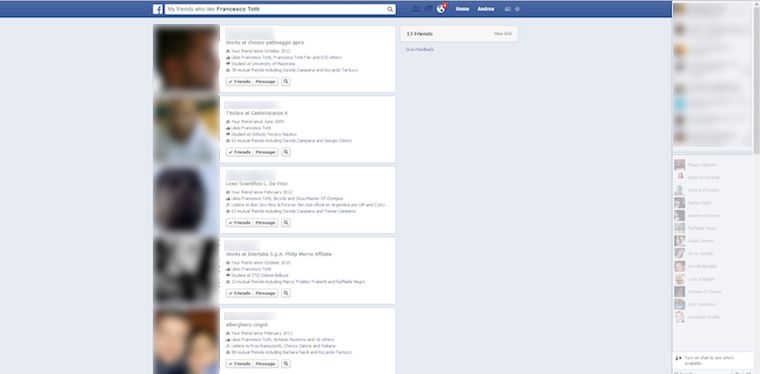Viewport: 760px width, 374px height.
Task: Click the search magnifier in the top search bar
Action: [x=390, y=9]
